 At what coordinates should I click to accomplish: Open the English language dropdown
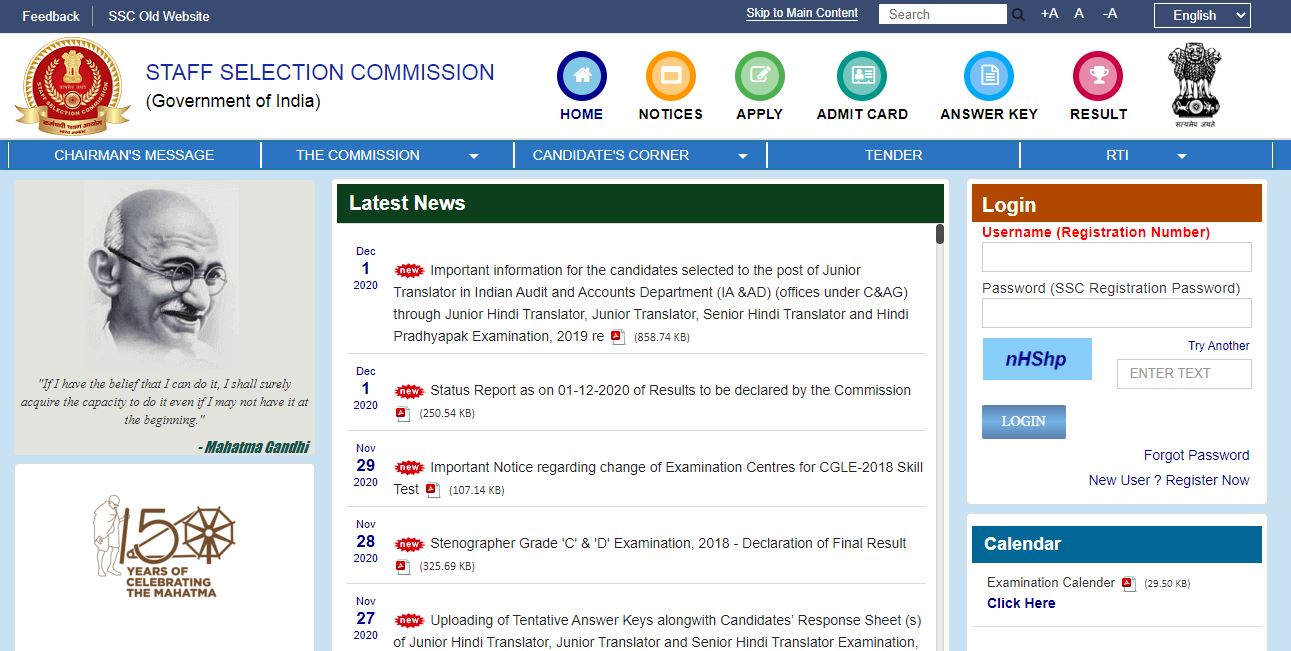[1202, 15]
